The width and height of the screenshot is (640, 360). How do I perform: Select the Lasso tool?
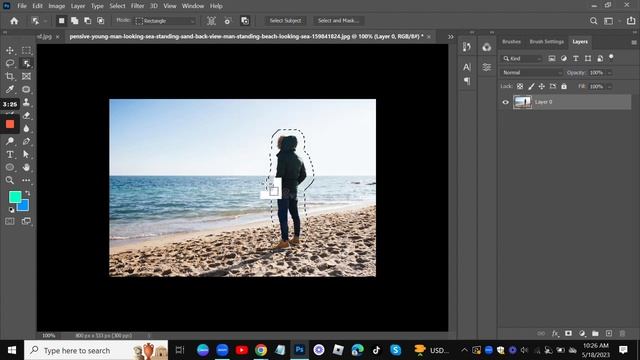(10, 63)
